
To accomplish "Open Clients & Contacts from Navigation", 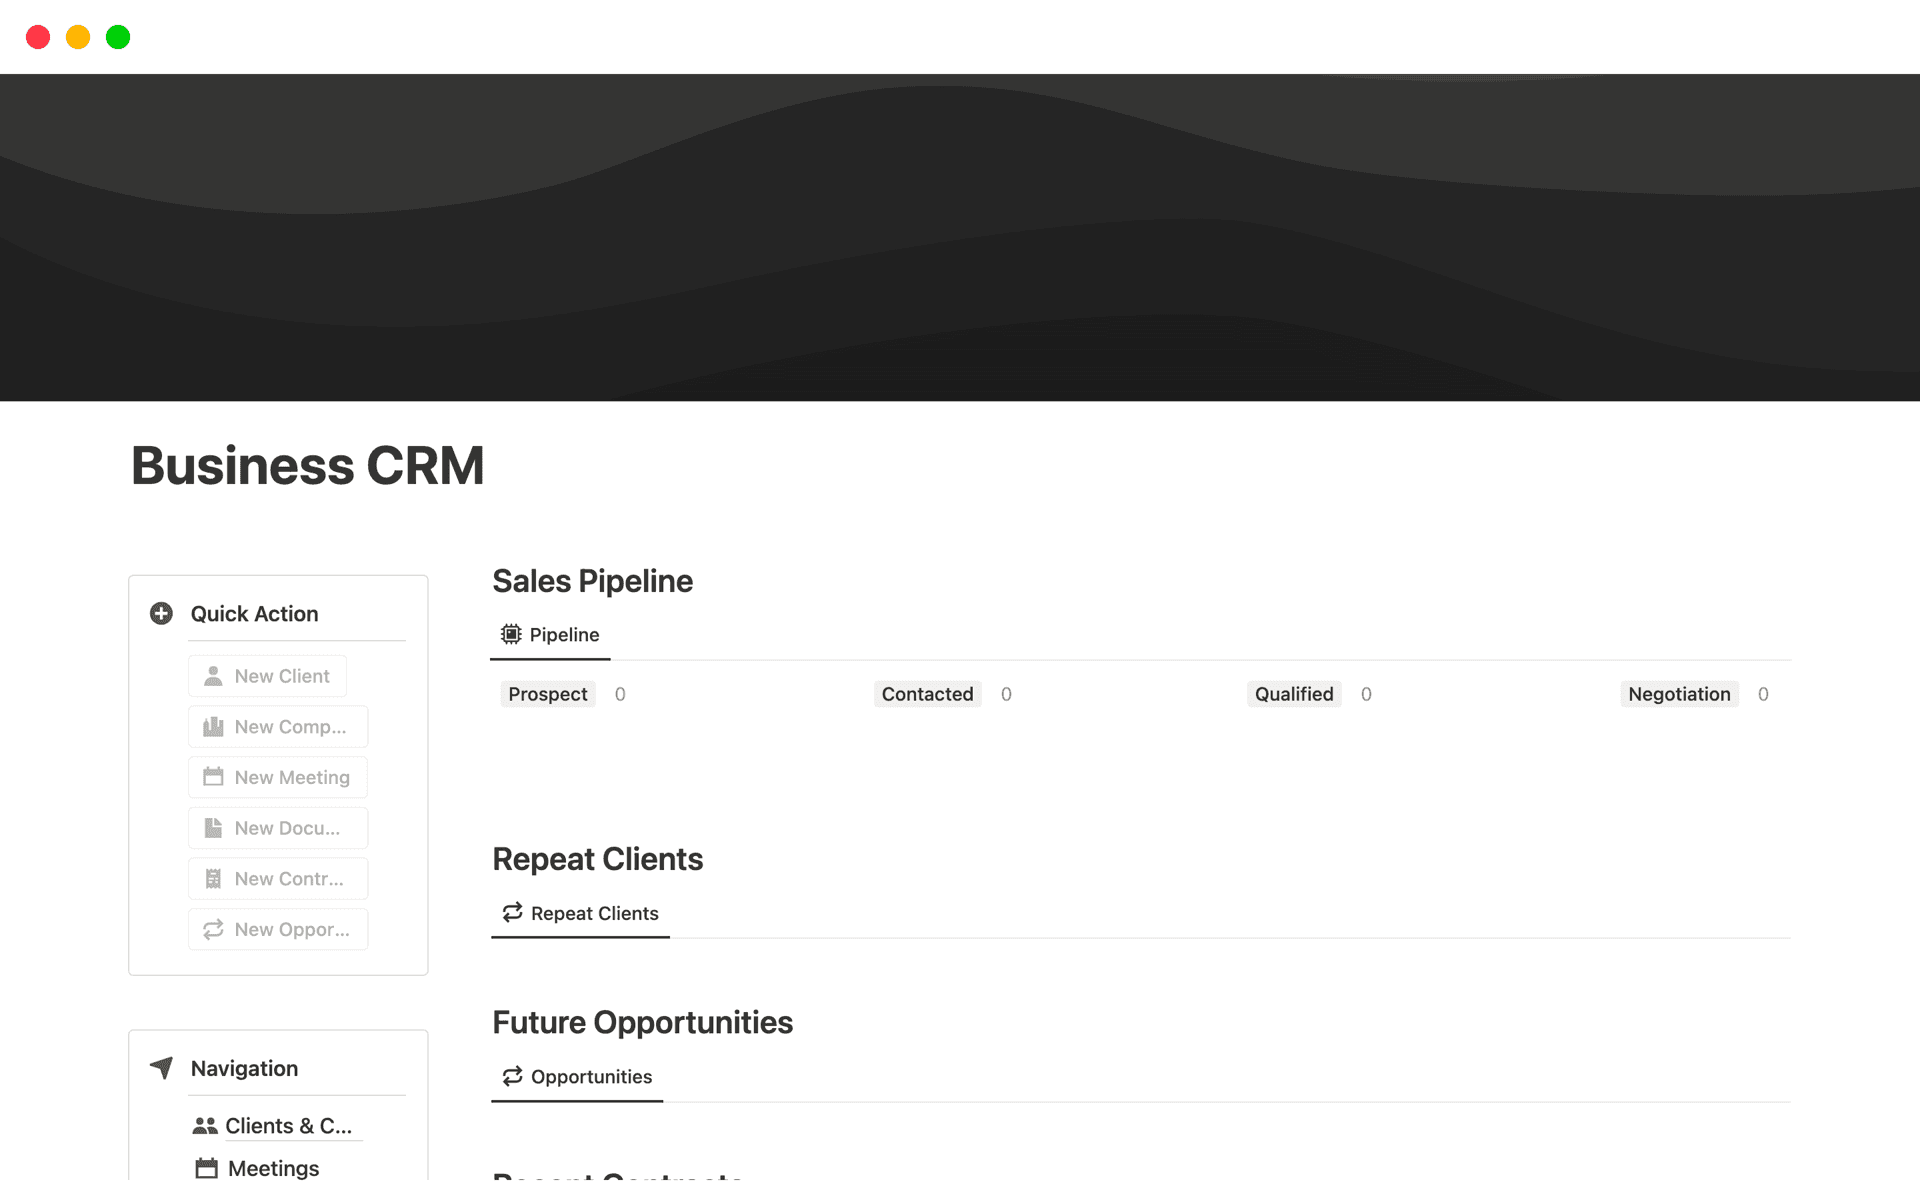I will click(x=289, y=1125).
